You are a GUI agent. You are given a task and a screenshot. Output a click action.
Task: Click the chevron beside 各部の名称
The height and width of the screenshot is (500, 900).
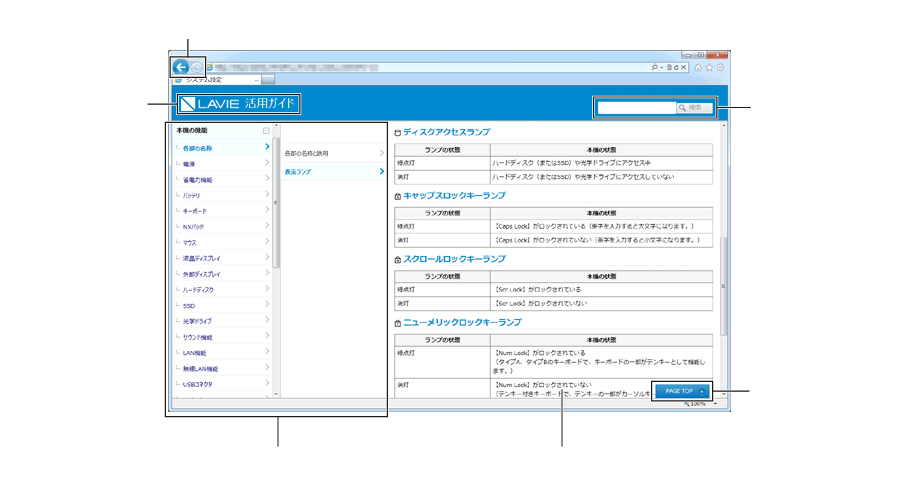click(267, 148)
